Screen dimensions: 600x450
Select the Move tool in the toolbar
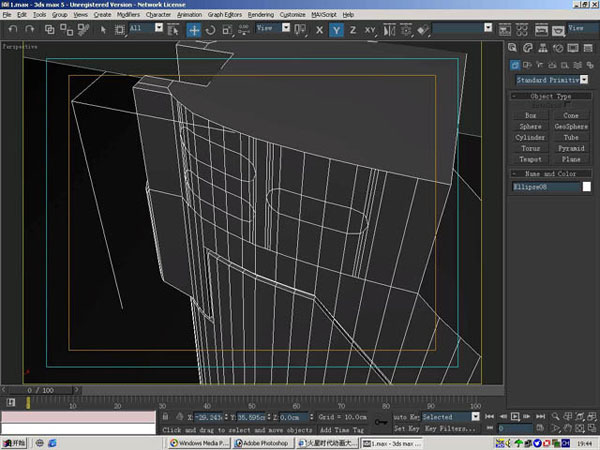pyautogui.click(x=194, y=30)
